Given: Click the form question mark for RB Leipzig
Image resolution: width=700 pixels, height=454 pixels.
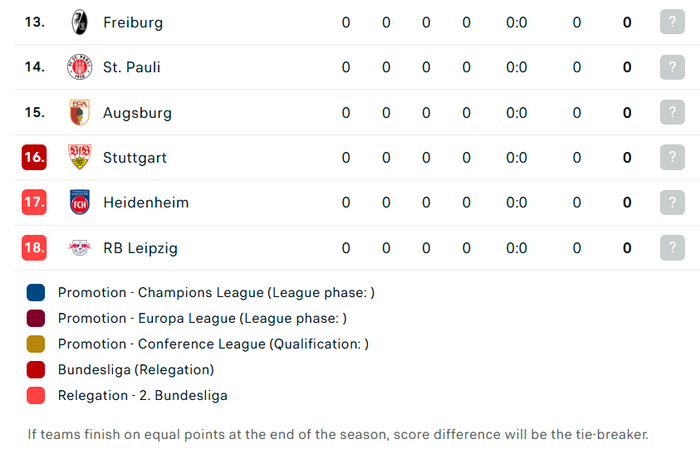Looking at the screenshot, I should [672, 248].
